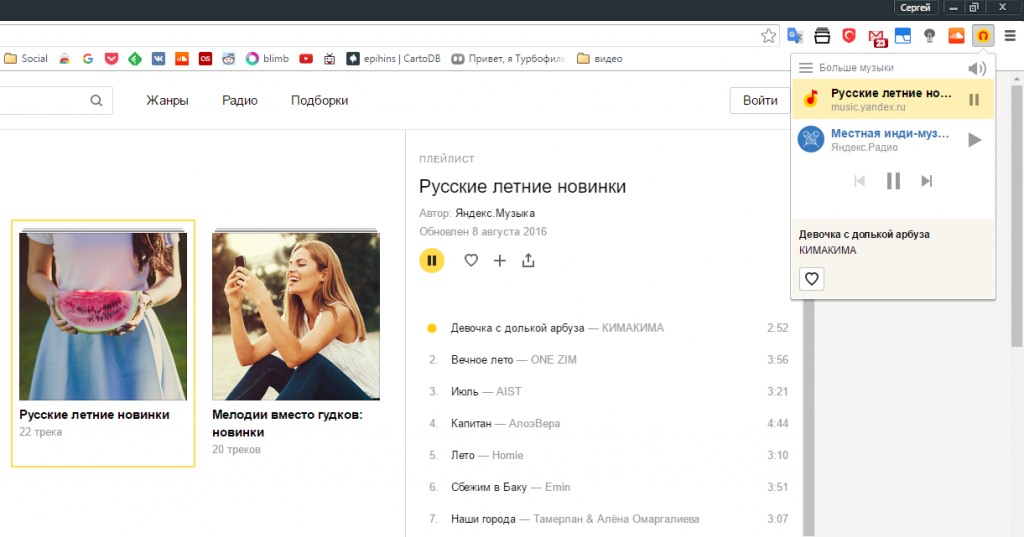Like the playlist using heart icon
This screenshot has height=537, width=1024.
point(471,261)
